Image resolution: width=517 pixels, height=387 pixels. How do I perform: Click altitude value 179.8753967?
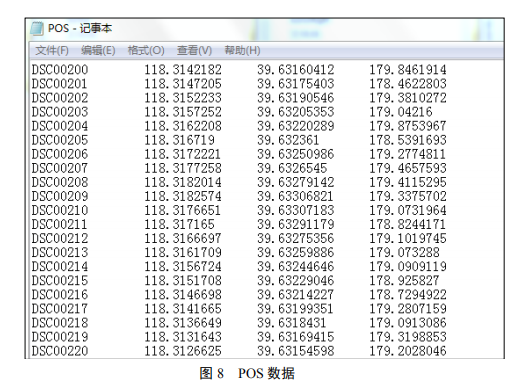click(408, 126)
